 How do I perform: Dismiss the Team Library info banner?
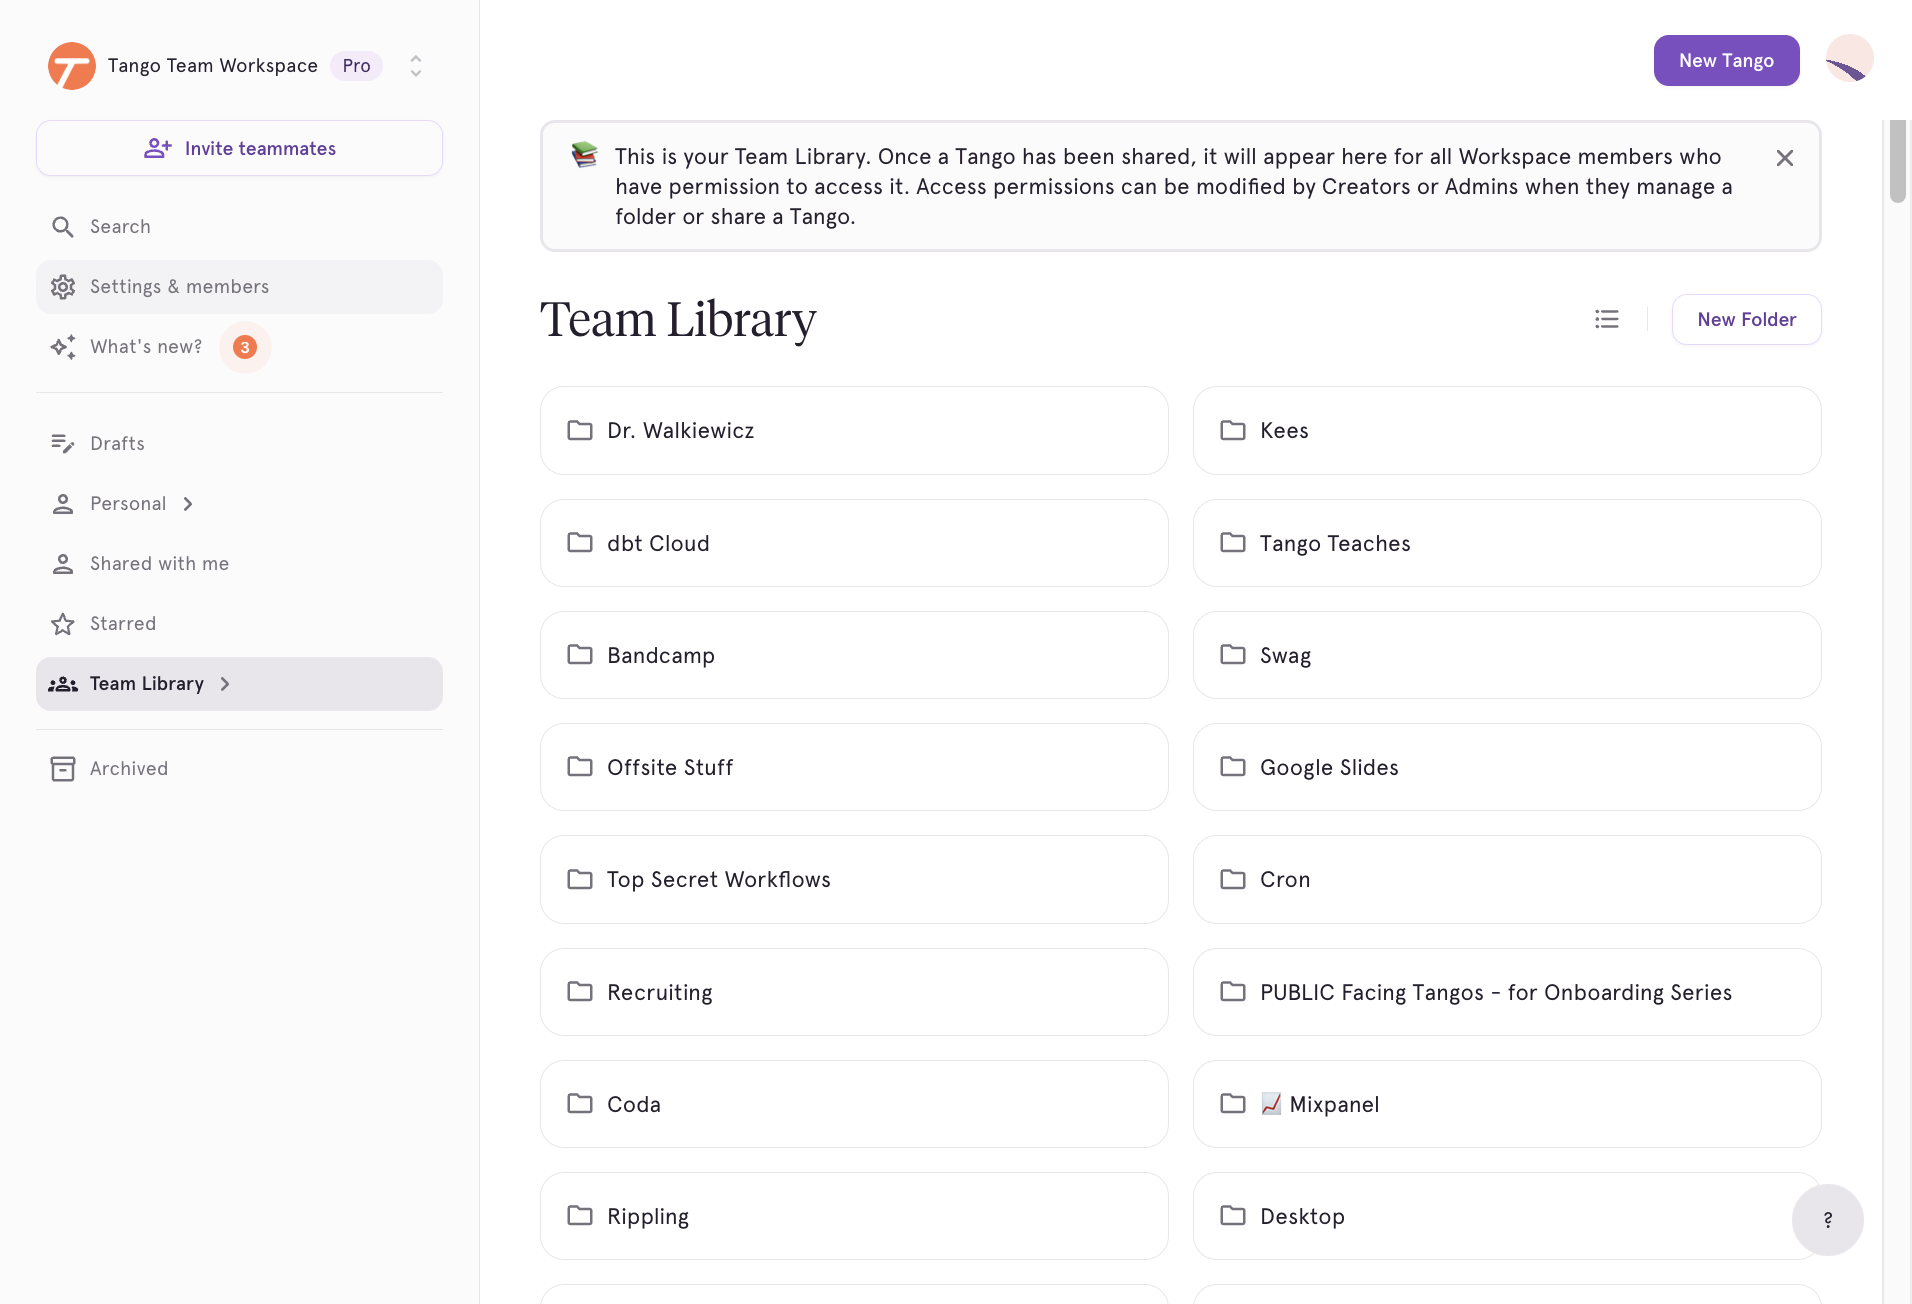[1784, 158]
